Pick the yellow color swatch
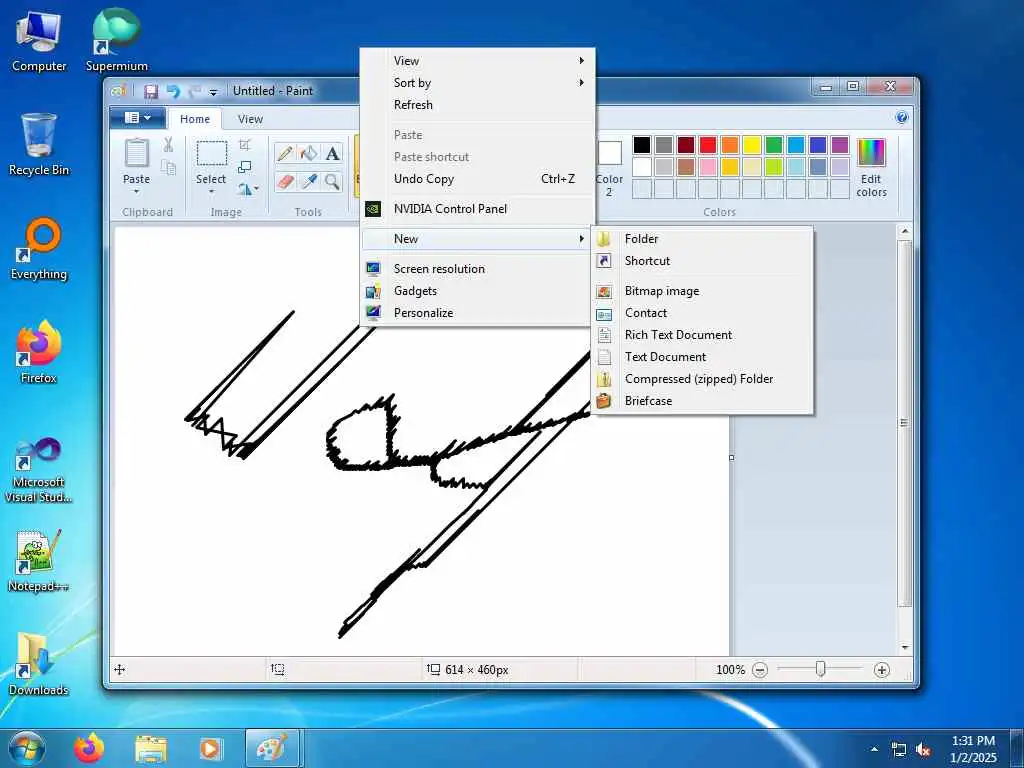 tap(752, 145)
